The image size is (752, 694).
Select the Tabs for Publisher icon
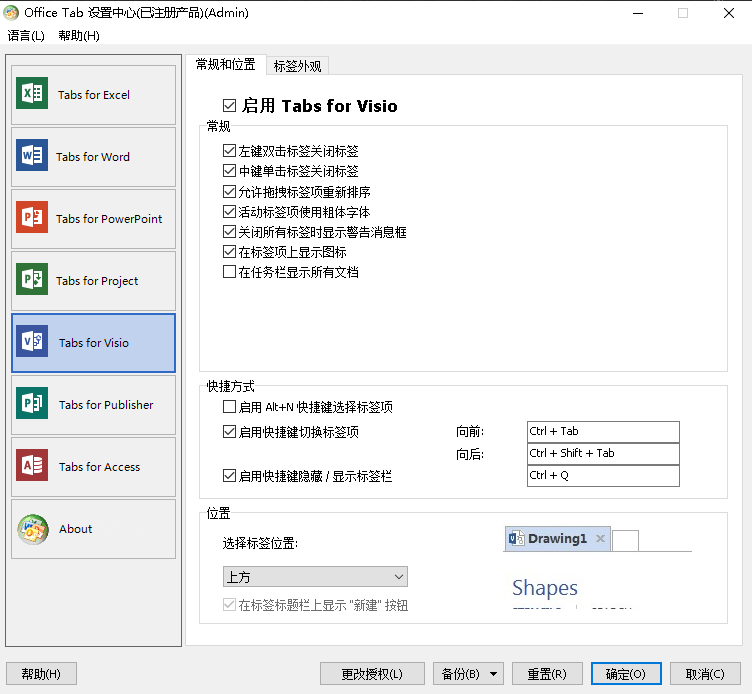tap(32, 405)
